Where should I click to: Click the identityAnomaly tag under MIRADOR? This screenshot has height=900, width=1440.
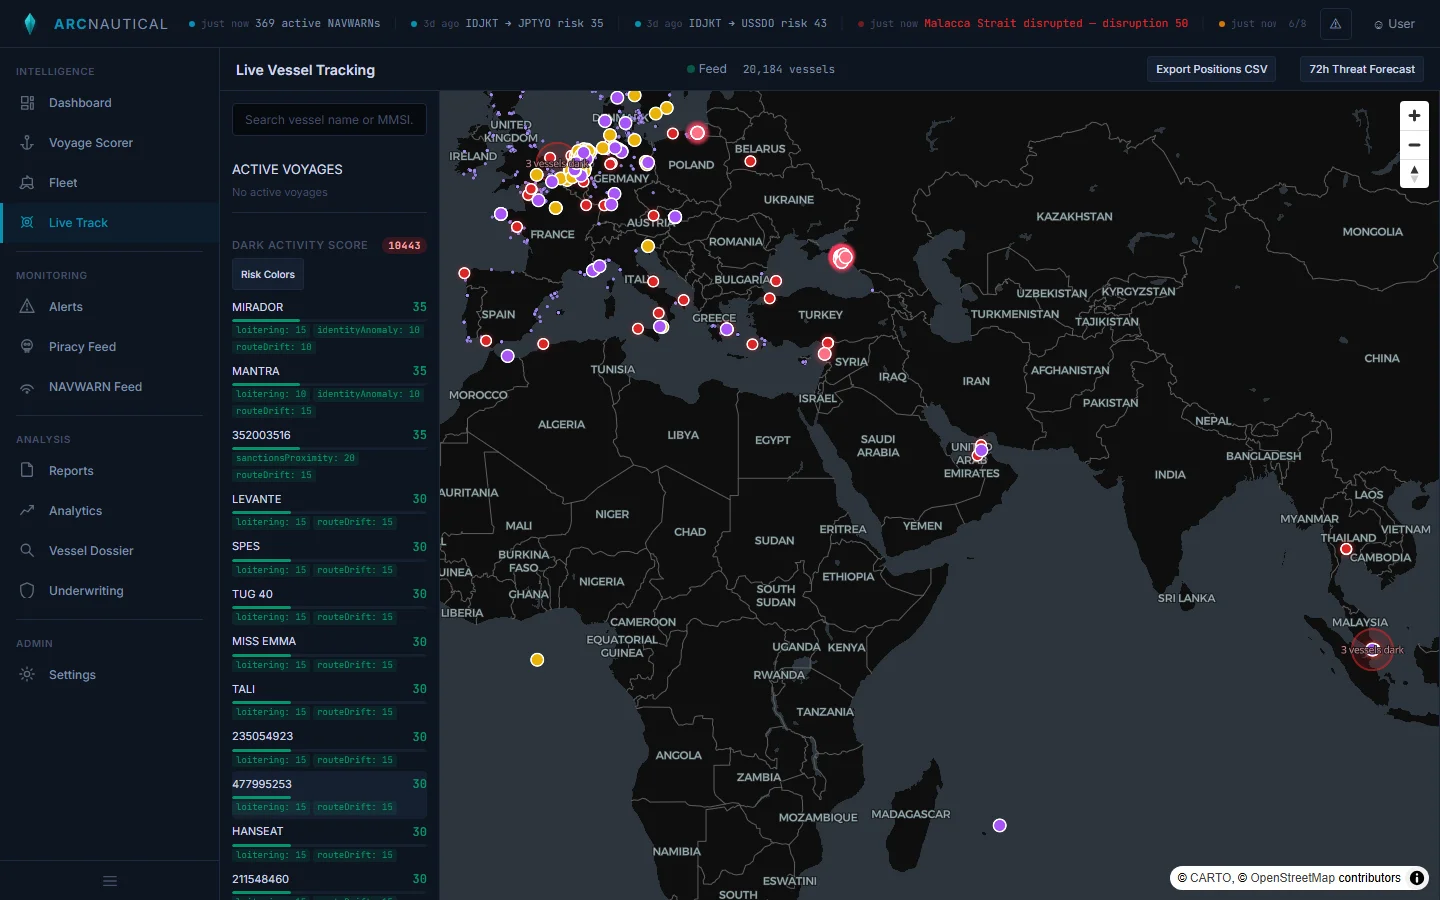pyautogui.click(x=369, y=330)
